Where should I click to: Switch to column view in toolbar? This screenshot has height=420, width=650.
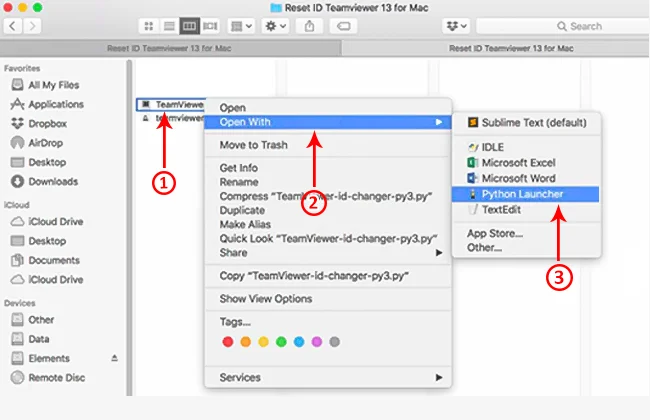point(189,26)
